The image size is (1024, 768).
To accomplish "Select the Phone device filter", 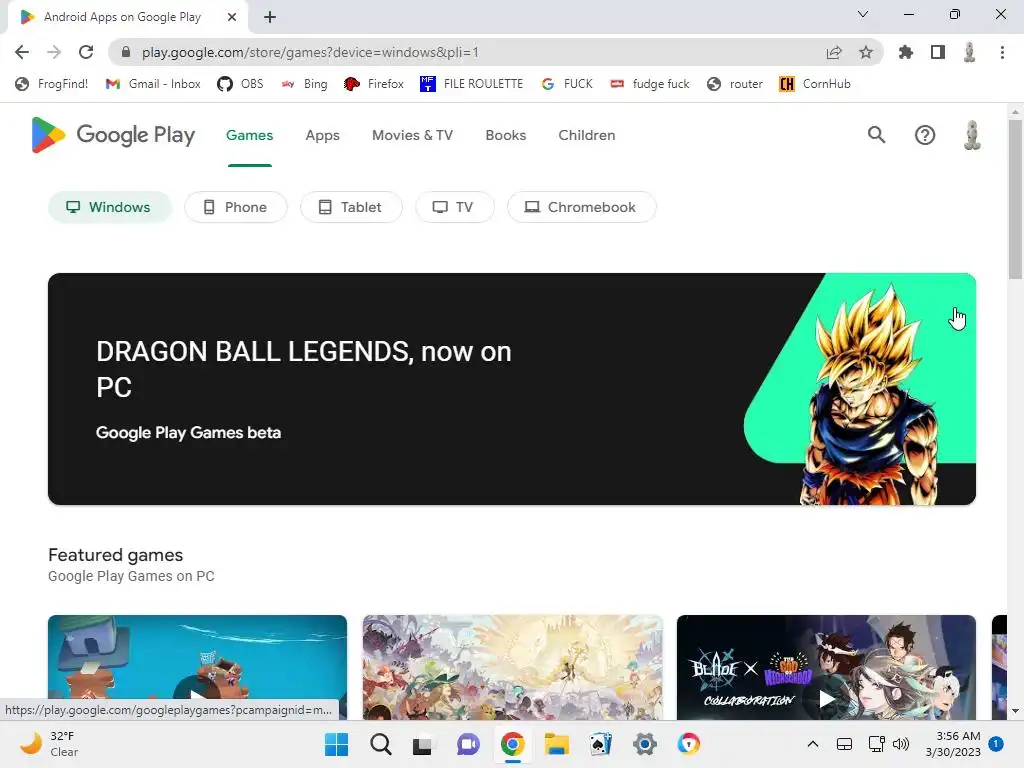I will coord(236,207).
